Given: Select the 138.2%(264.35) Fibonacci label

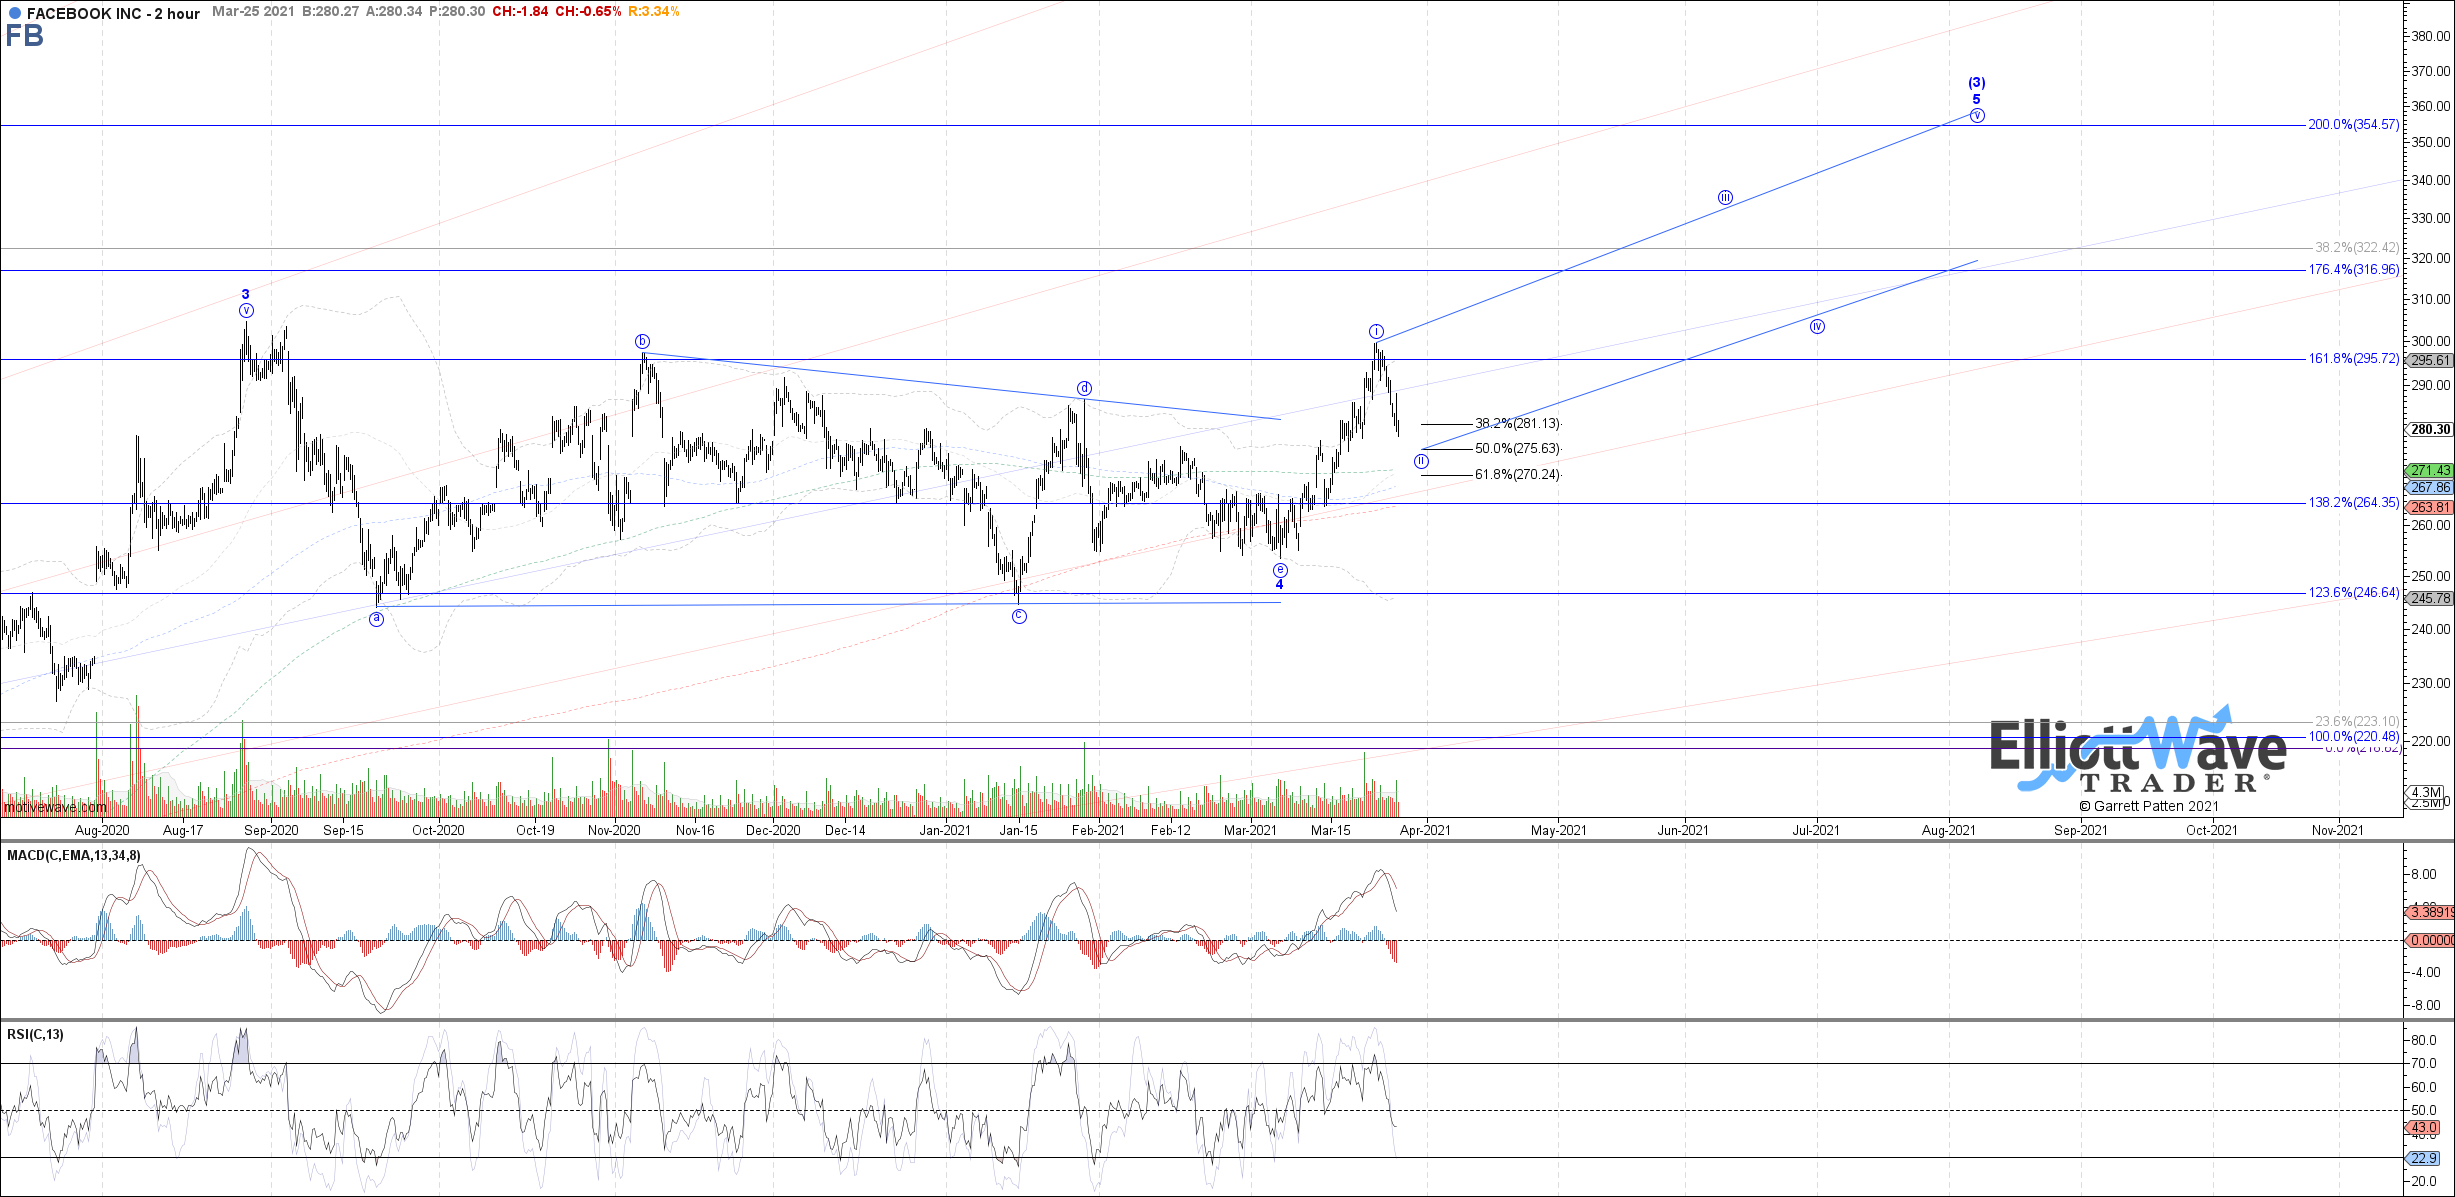Looking at the screenshot, I should tap(2353, 503).
